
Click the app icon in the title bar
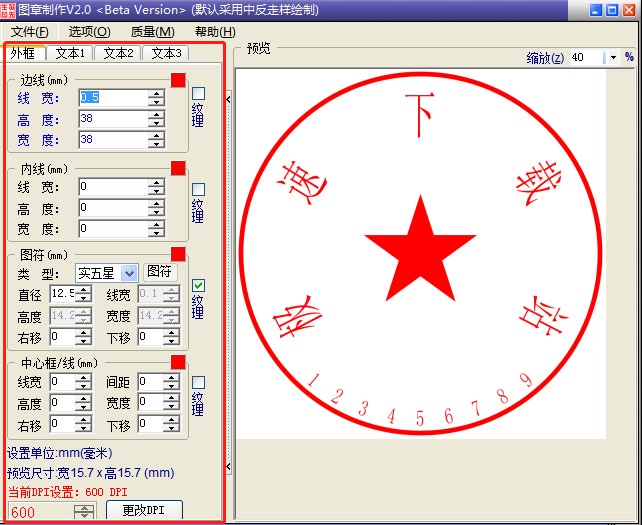[9, 10]
